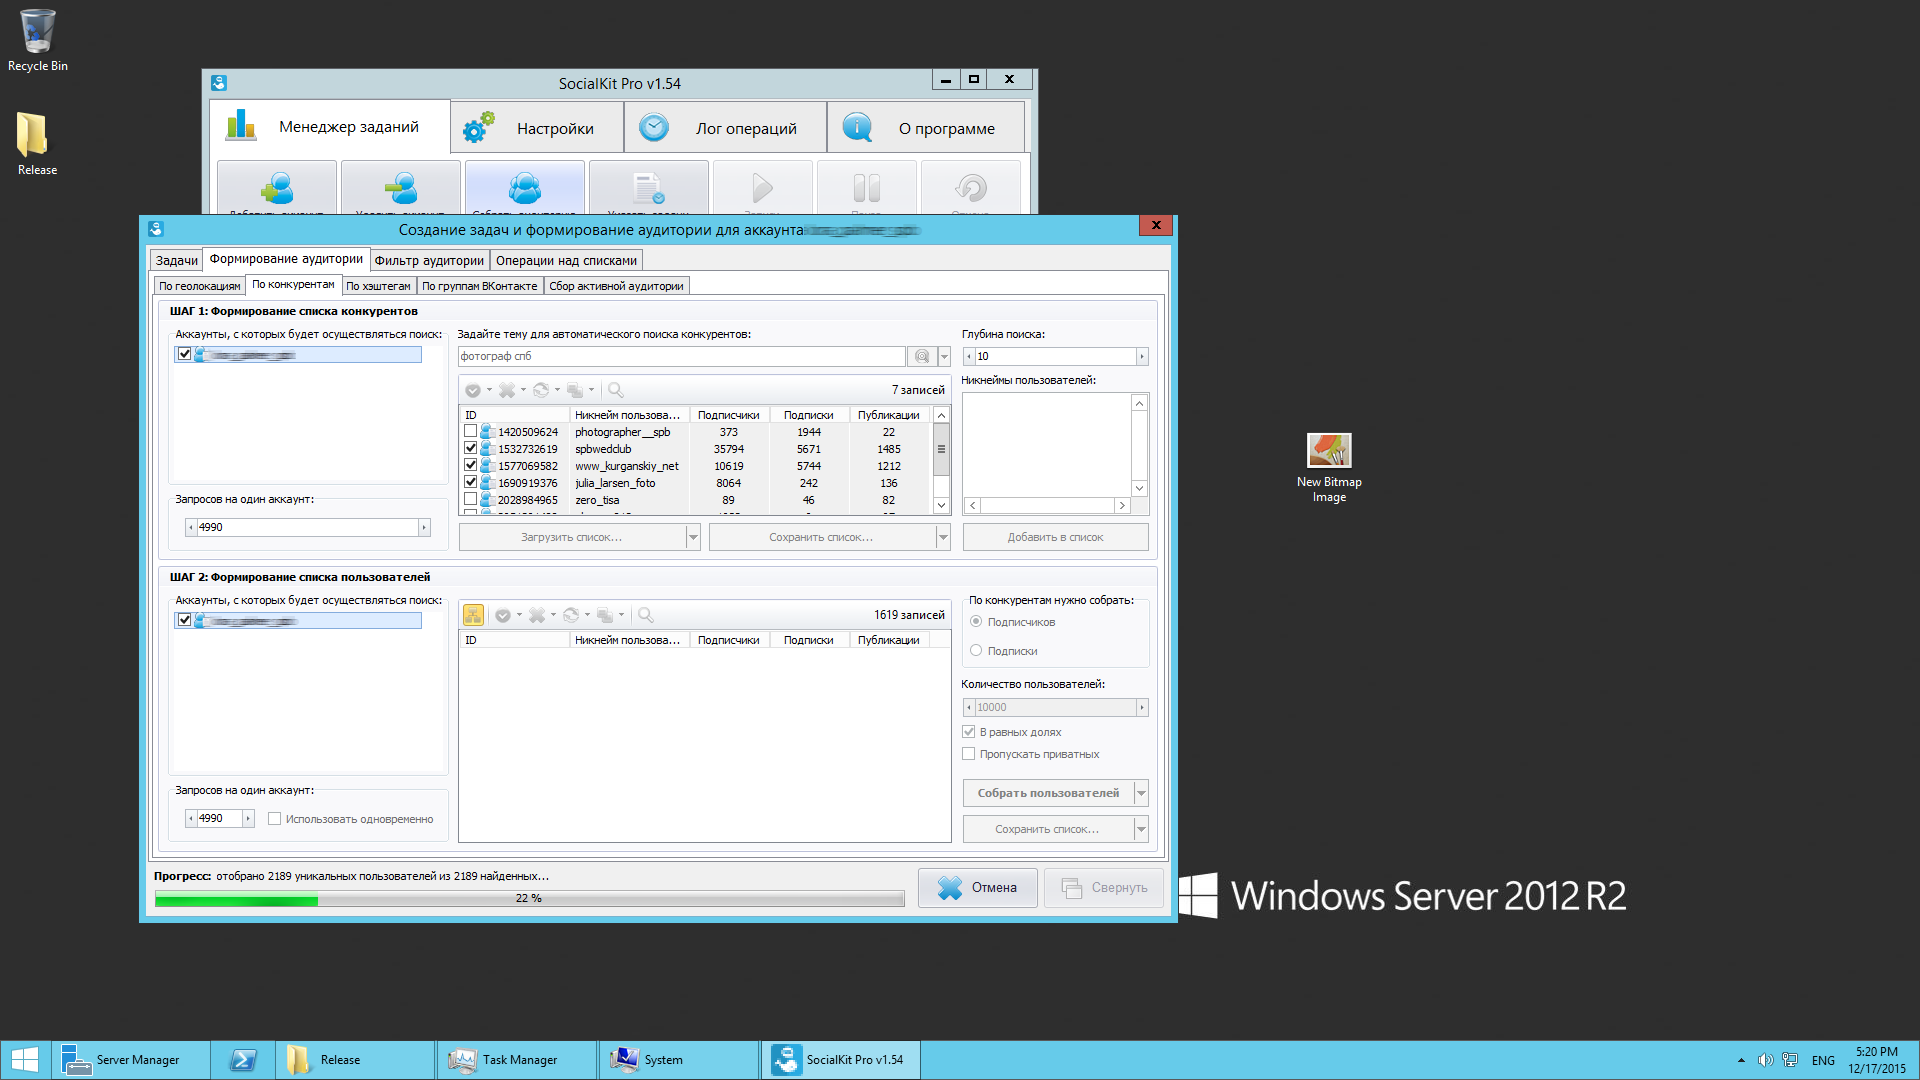Open the 'Загрузить список…' dropdown arrow
This screenshot has height=1080, width=1920.
[x=692, y=537]
